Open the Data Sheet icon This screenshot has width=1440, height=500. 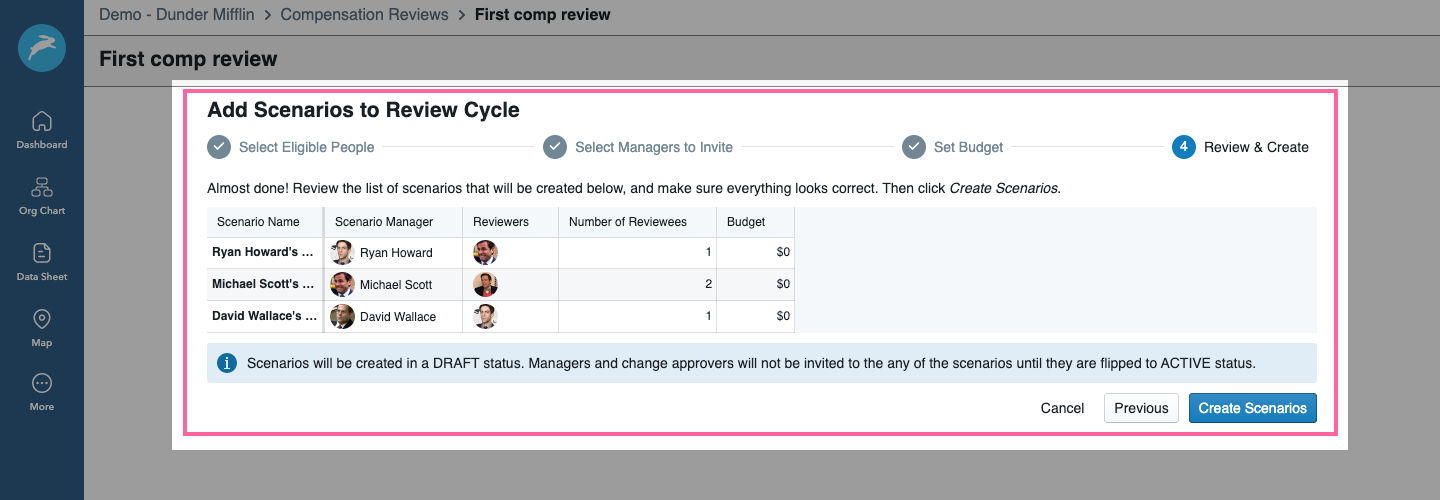point(42,262)
